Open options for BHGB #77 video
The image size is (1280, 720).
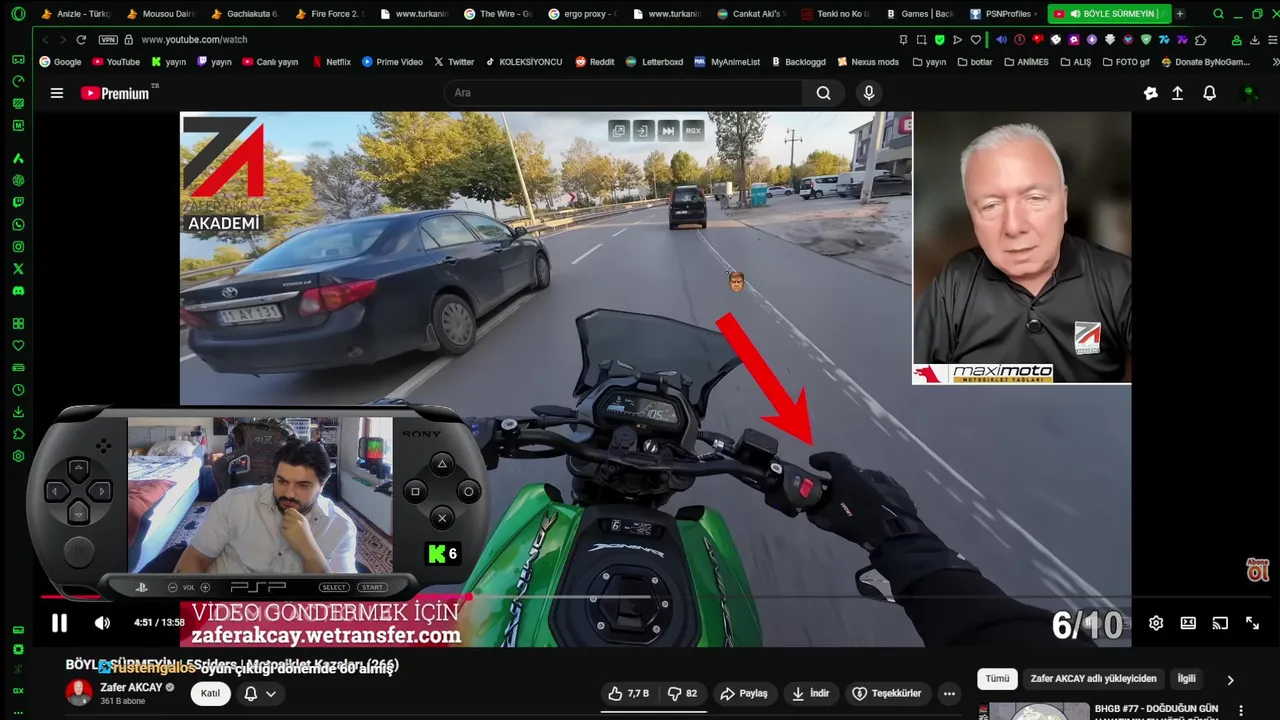point(1241,711)
